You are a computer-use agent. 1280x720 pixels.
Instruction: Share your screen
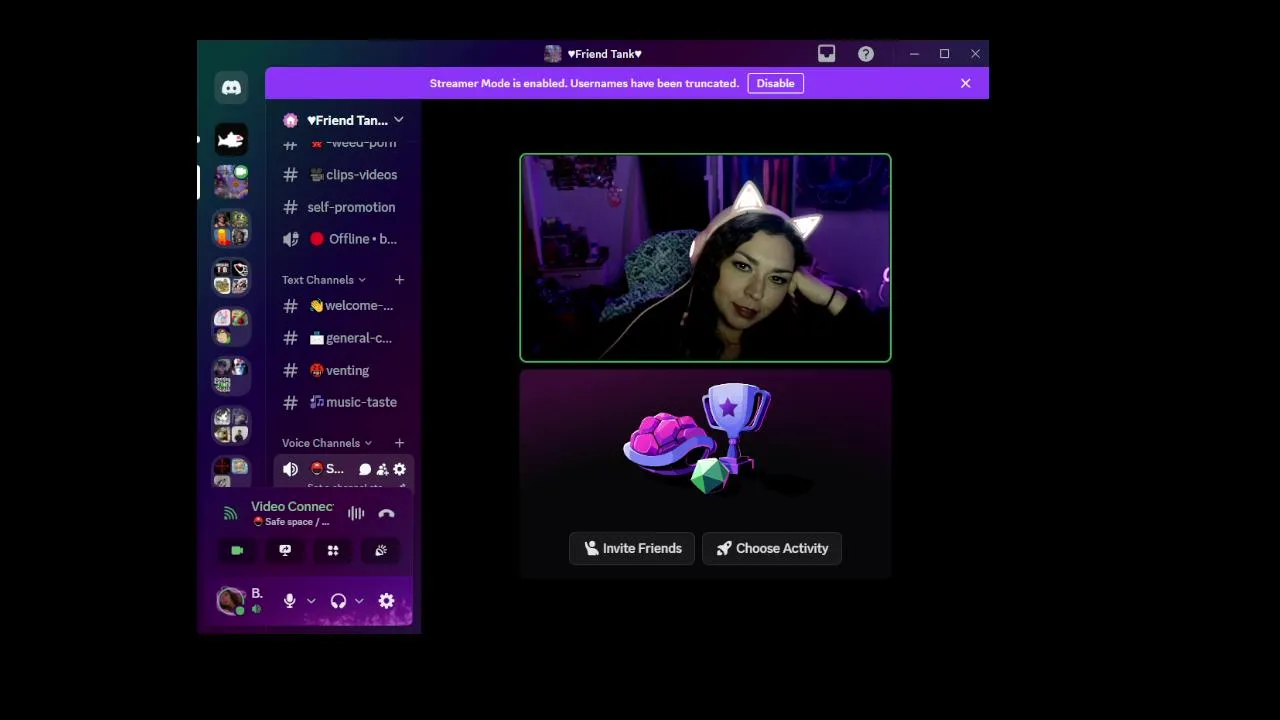pos(285,551)
